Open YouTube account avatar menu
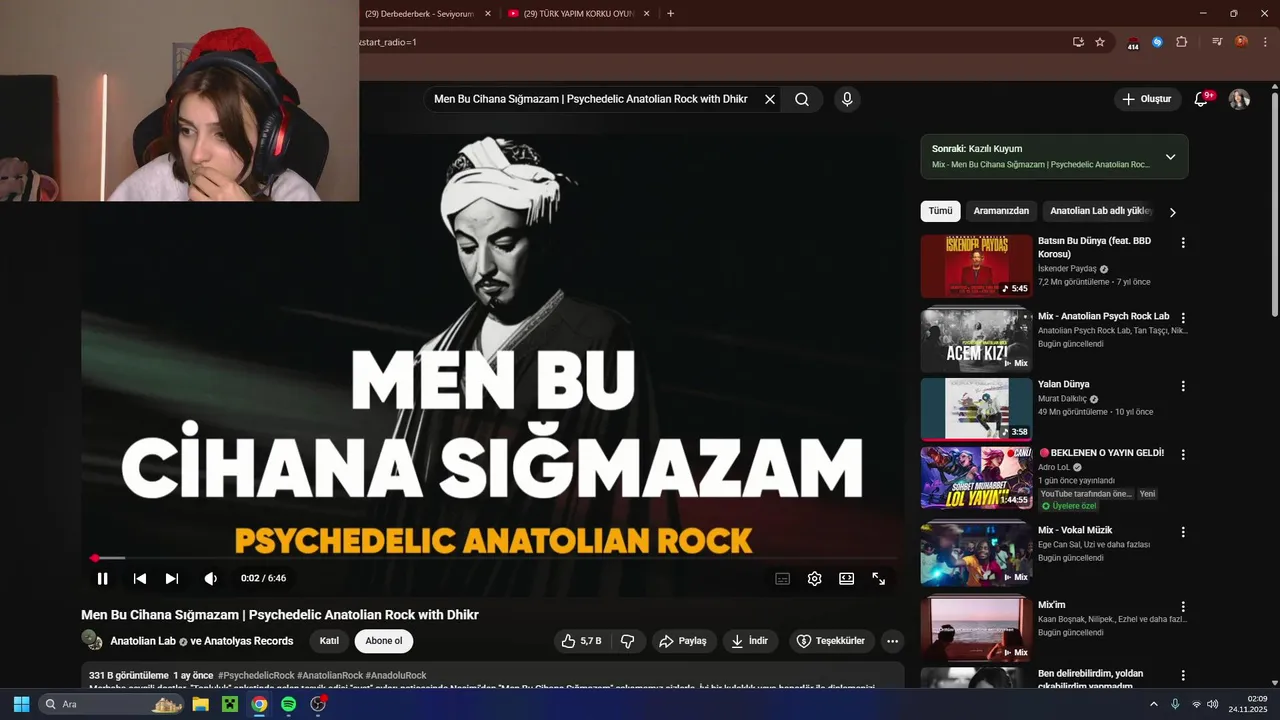This screenshot has width=1280, height=720. point(1239,99)
